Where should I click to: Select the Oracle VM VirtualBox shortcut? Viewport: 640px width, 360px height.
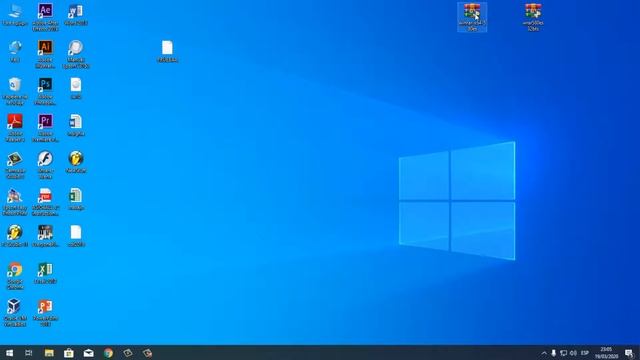[15, 312]
